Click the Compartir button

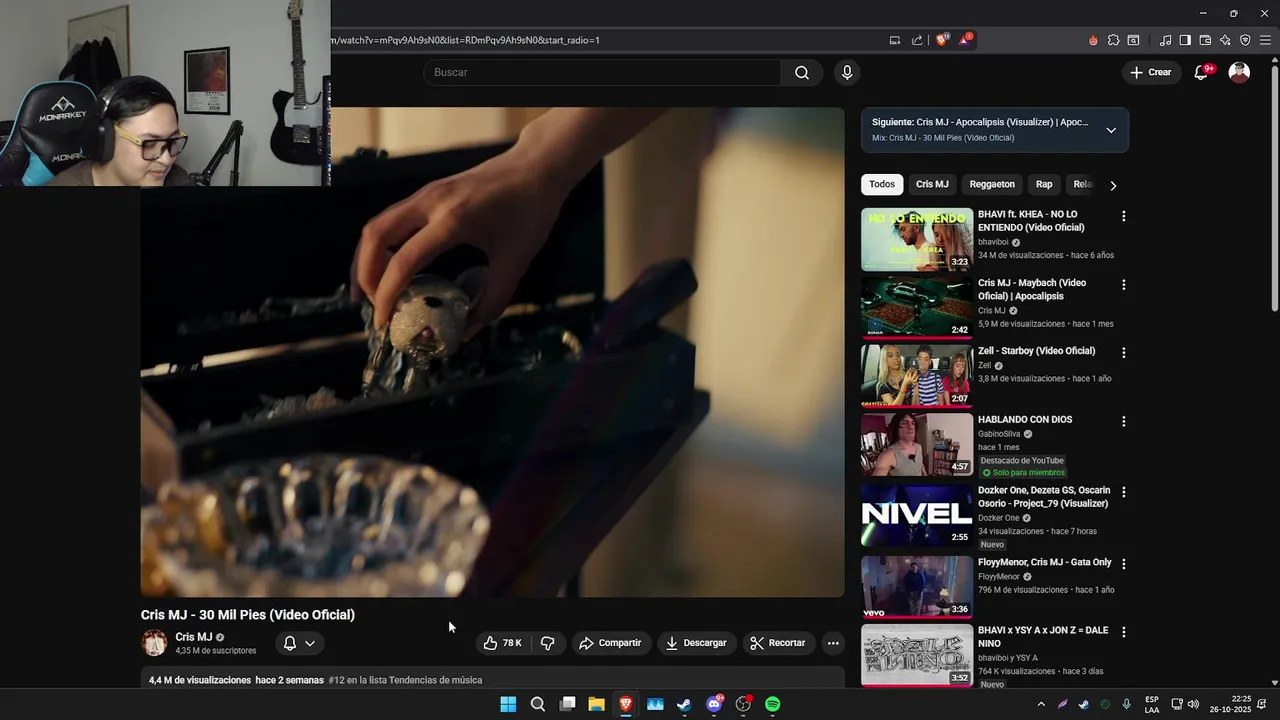click(x=610, y=643)
